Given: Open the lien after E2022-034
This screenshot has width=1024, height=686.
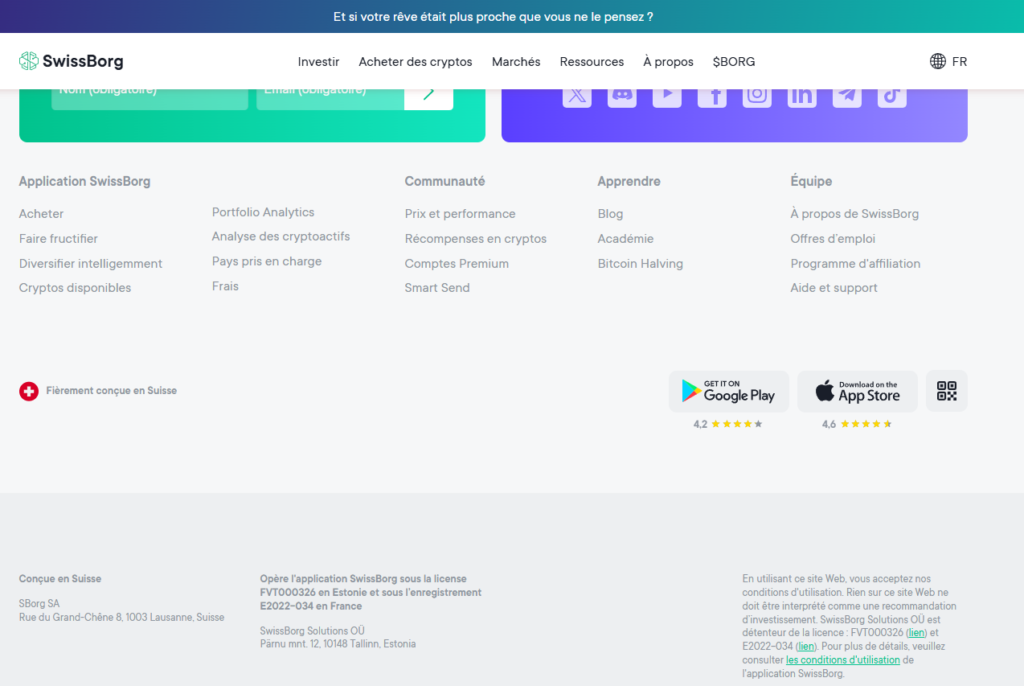Looking at the screenshot, I should [x=806, y=647].
